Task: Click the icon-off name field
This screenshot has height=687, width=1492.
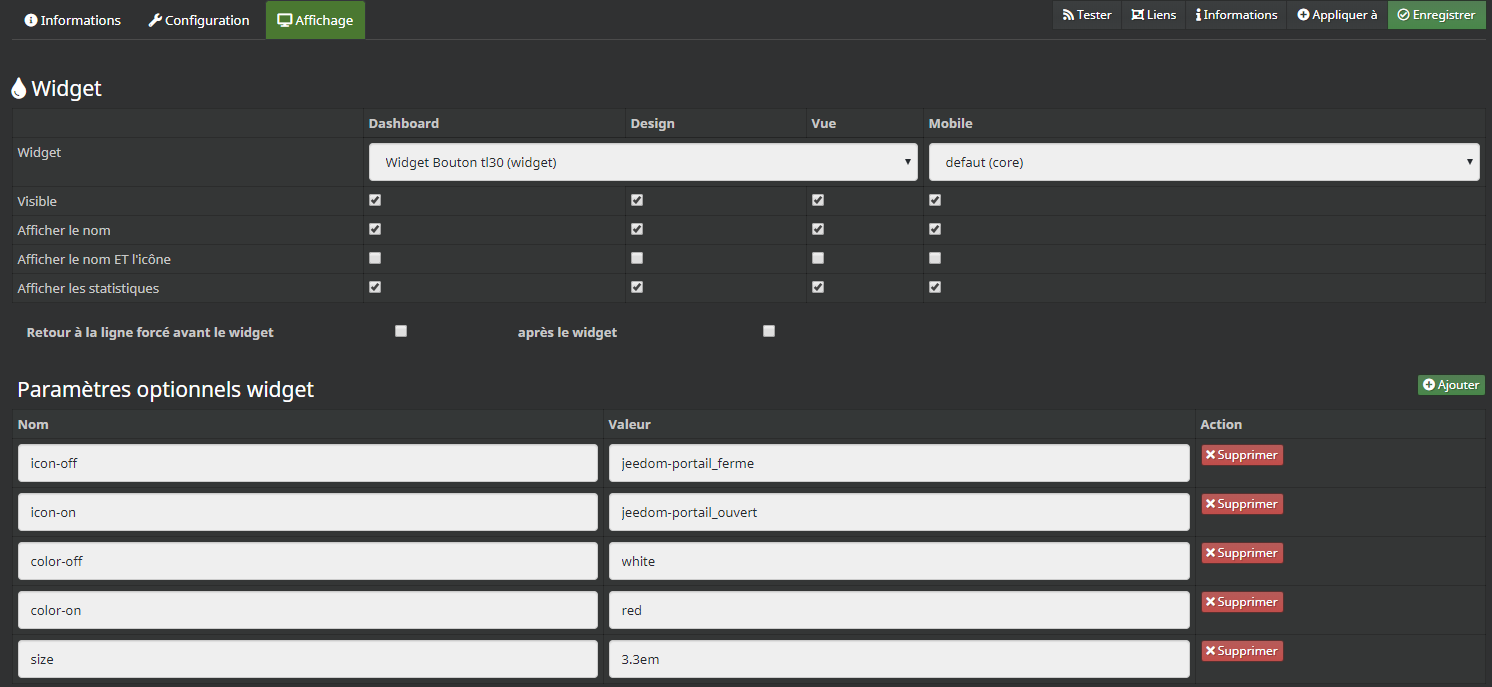Action: (x=308, y=463)
